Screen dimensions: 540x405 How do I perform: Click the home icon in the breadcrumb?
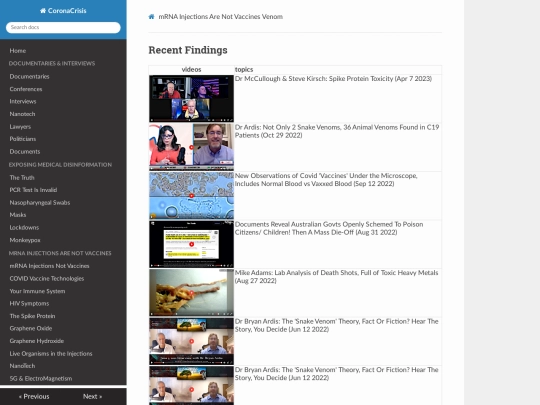(x=151, y=17)
